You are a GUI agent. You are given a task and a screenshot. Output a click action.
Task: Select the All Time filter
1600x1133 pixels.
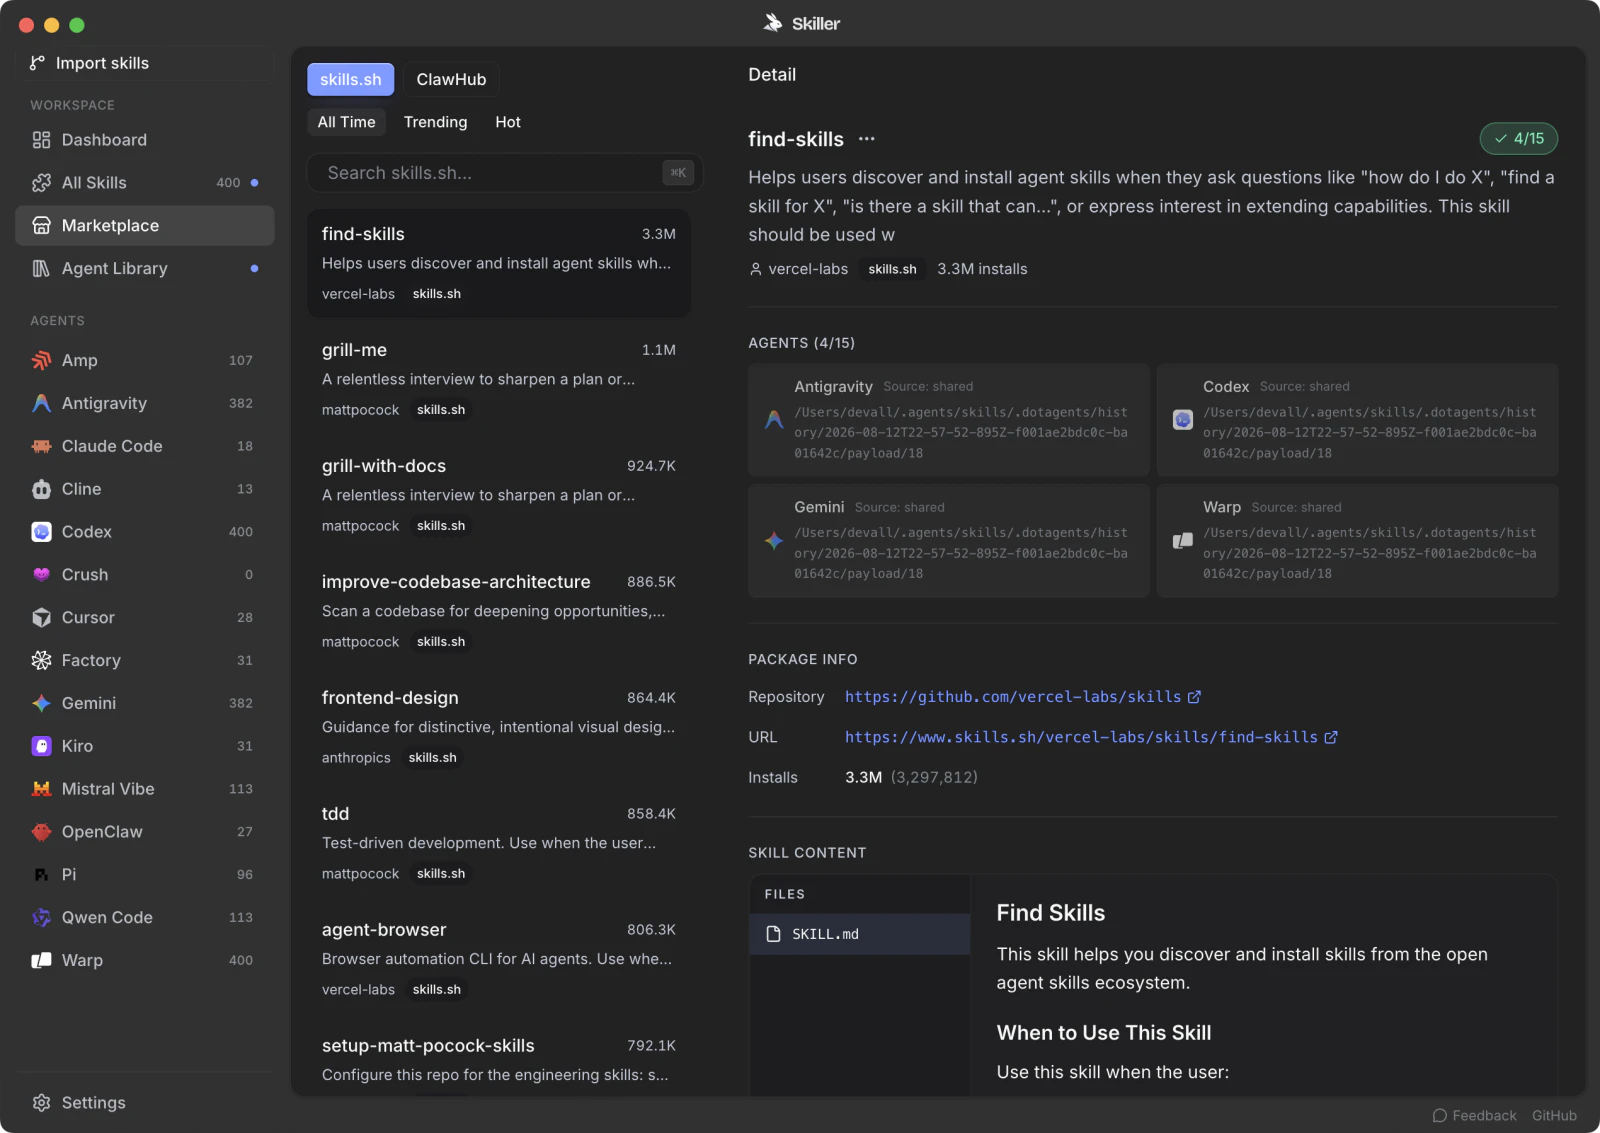pos(346,122)
